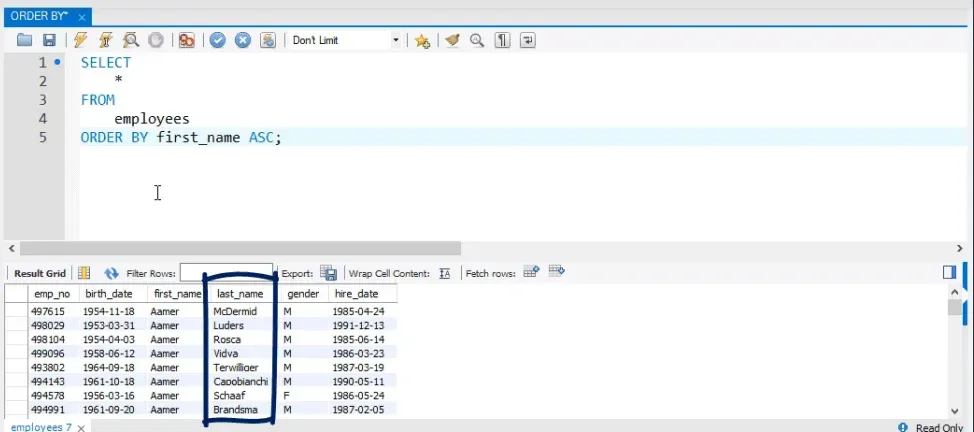Toggle word wrapping in the editor toolbar

click(x=527, y=40)
